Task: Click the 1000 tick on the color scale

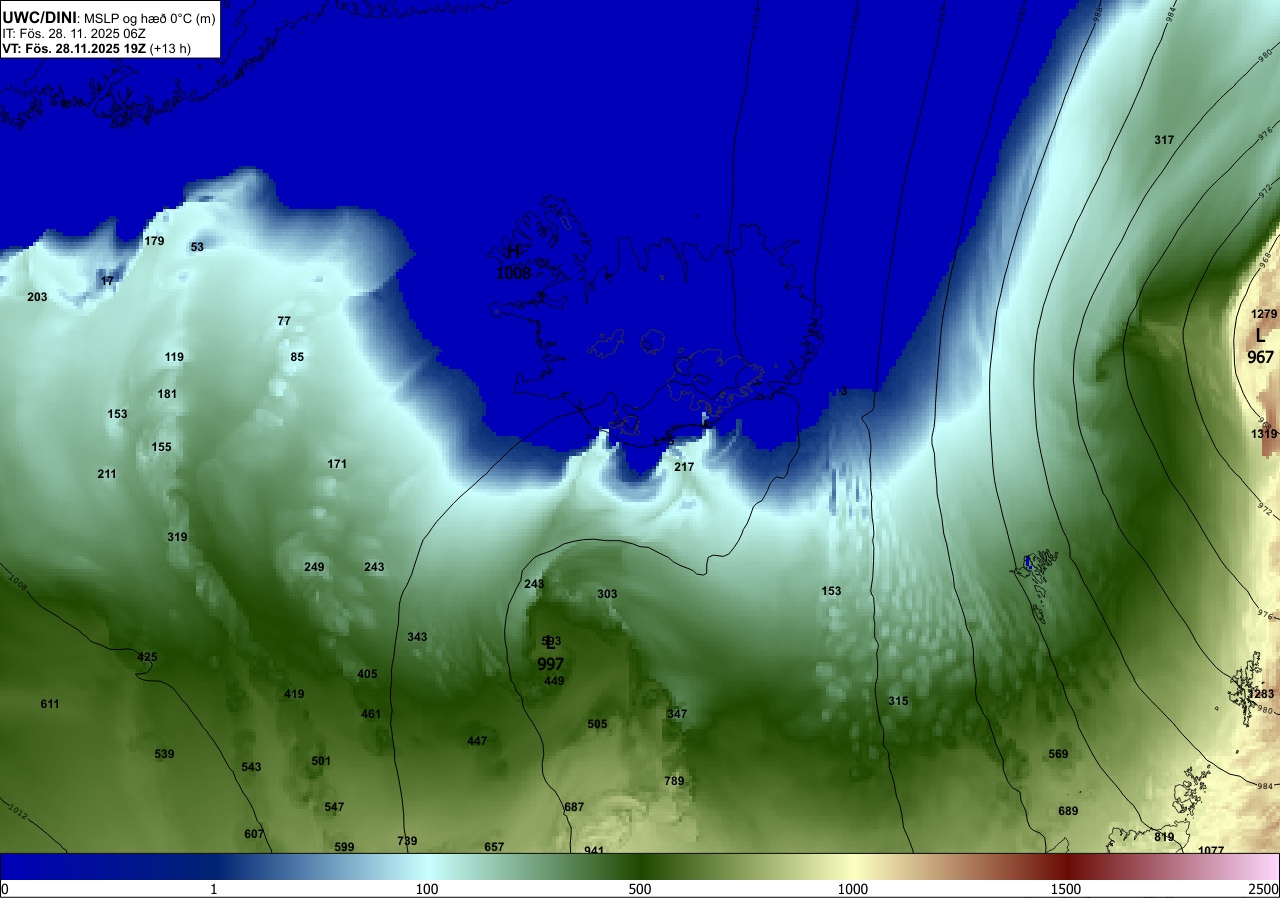Action: 853,889
